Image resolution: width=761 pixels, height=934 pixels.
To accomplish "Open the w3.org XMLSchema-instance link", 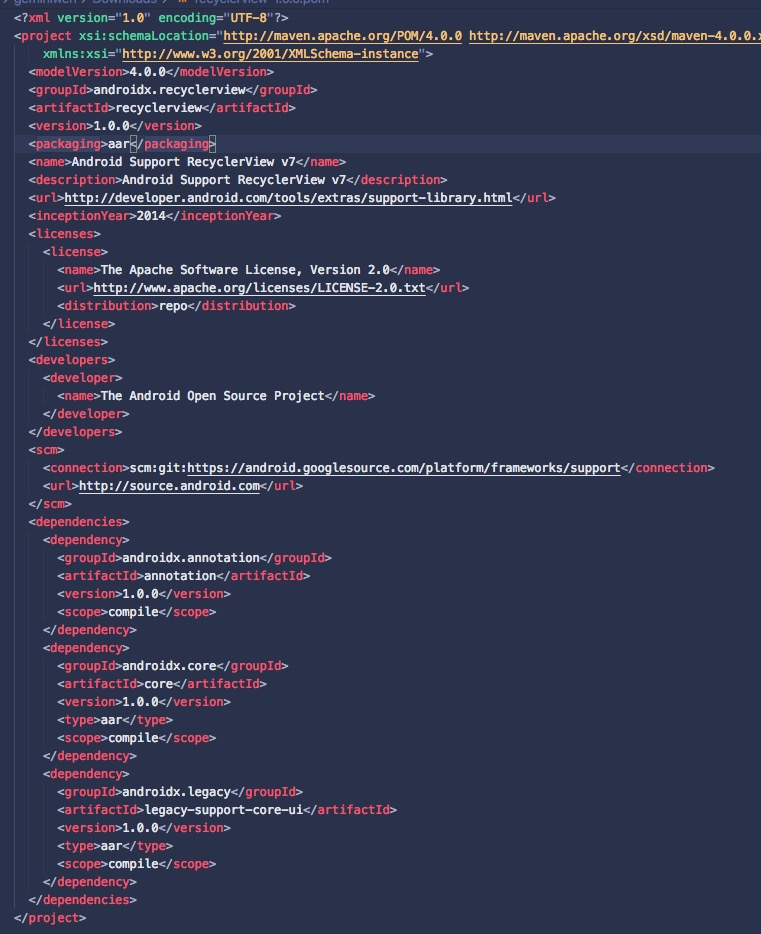I will pyautogui.click(x=270, y=54).
